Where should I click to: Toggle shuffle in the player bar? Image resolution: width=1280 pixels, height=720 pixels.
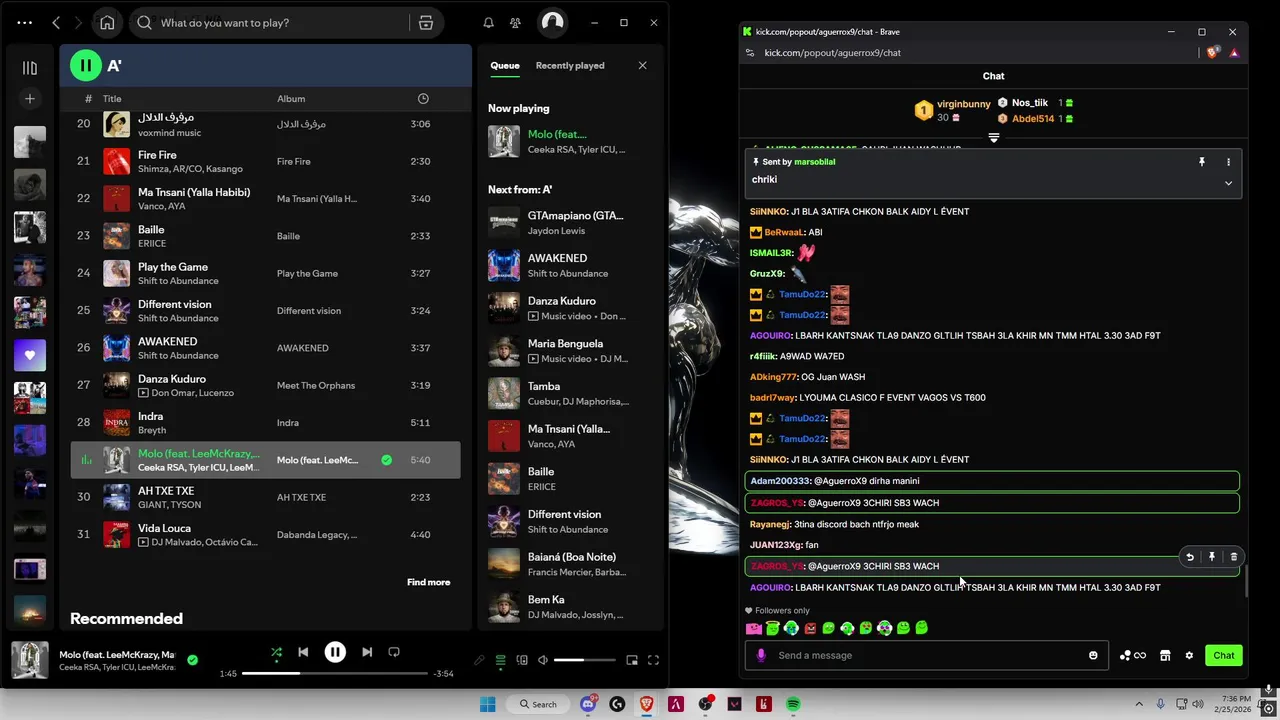pos(276,652)
